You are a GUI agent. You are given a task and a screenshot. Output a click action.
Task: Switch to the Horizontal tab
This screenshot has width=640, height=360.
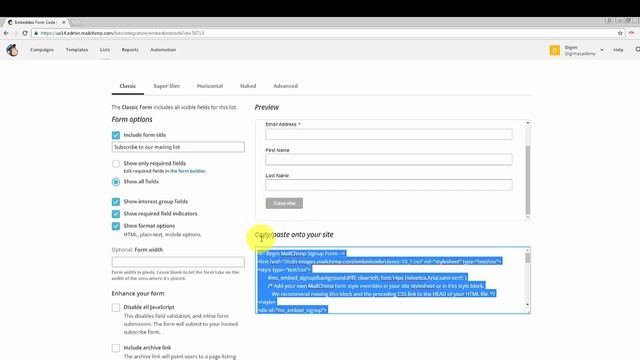(x=210, y=86)
